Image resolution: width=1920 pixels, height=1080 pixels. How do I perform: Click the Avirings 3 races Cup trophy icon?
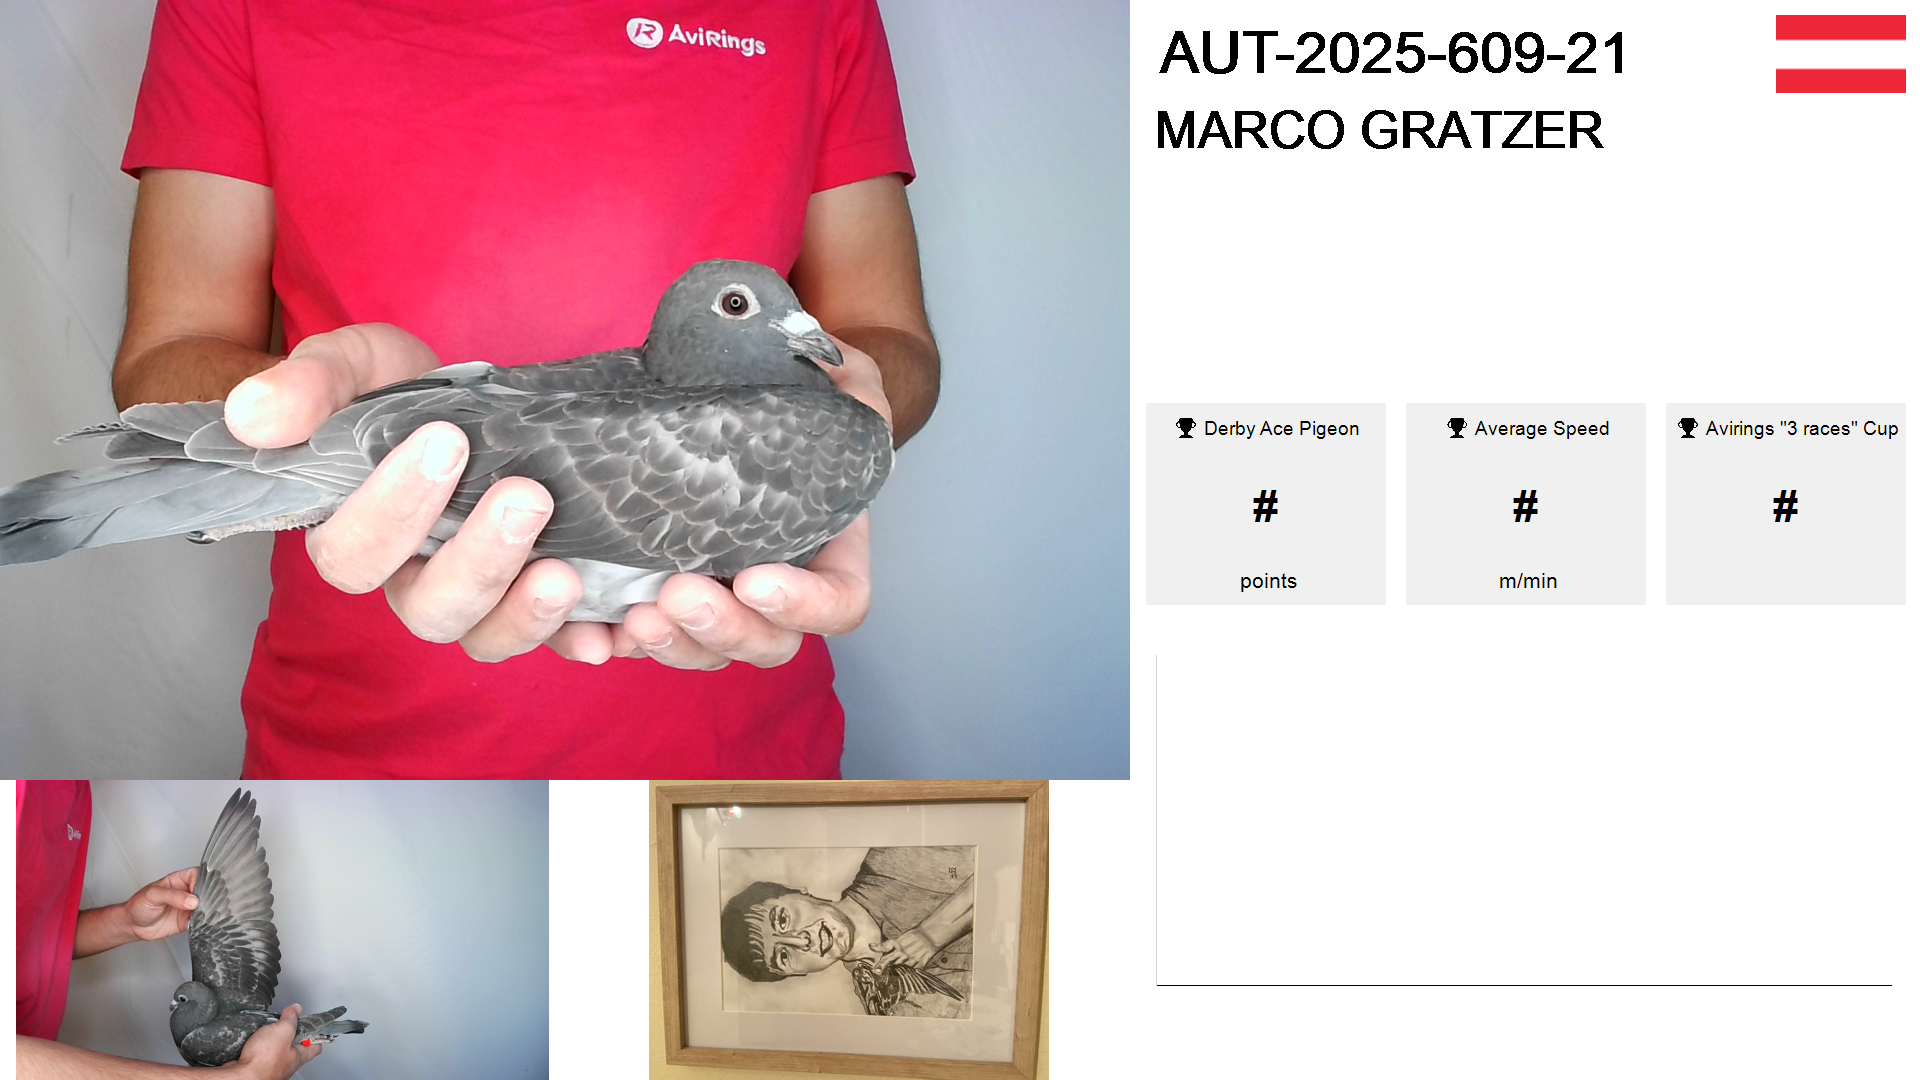pos(1688,428)
